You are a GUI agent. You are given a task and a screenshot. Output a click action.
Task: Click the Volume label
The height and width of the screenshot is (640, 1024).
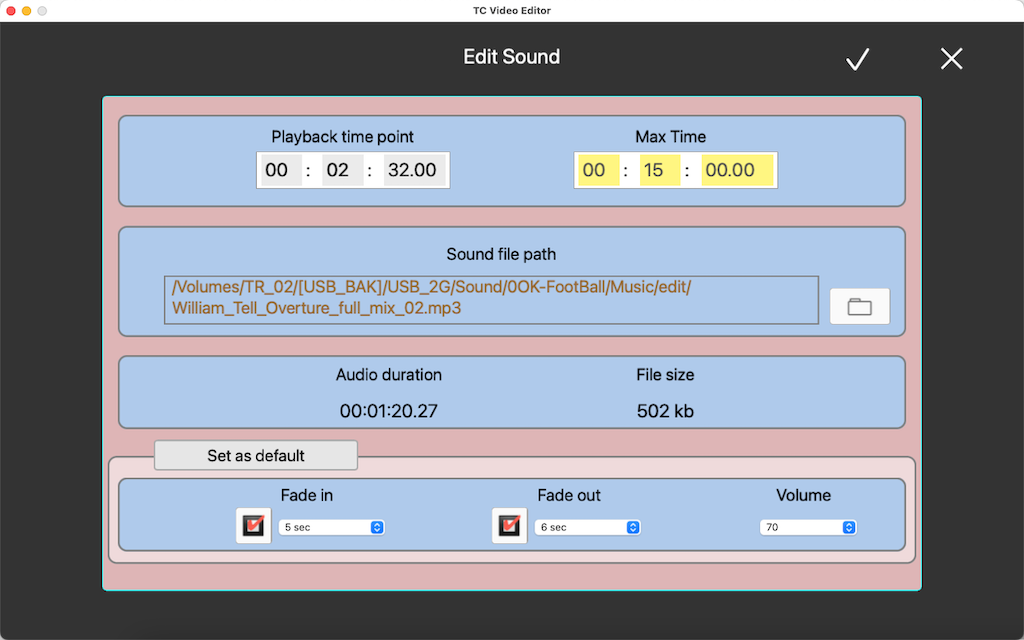tap(803, 495)
